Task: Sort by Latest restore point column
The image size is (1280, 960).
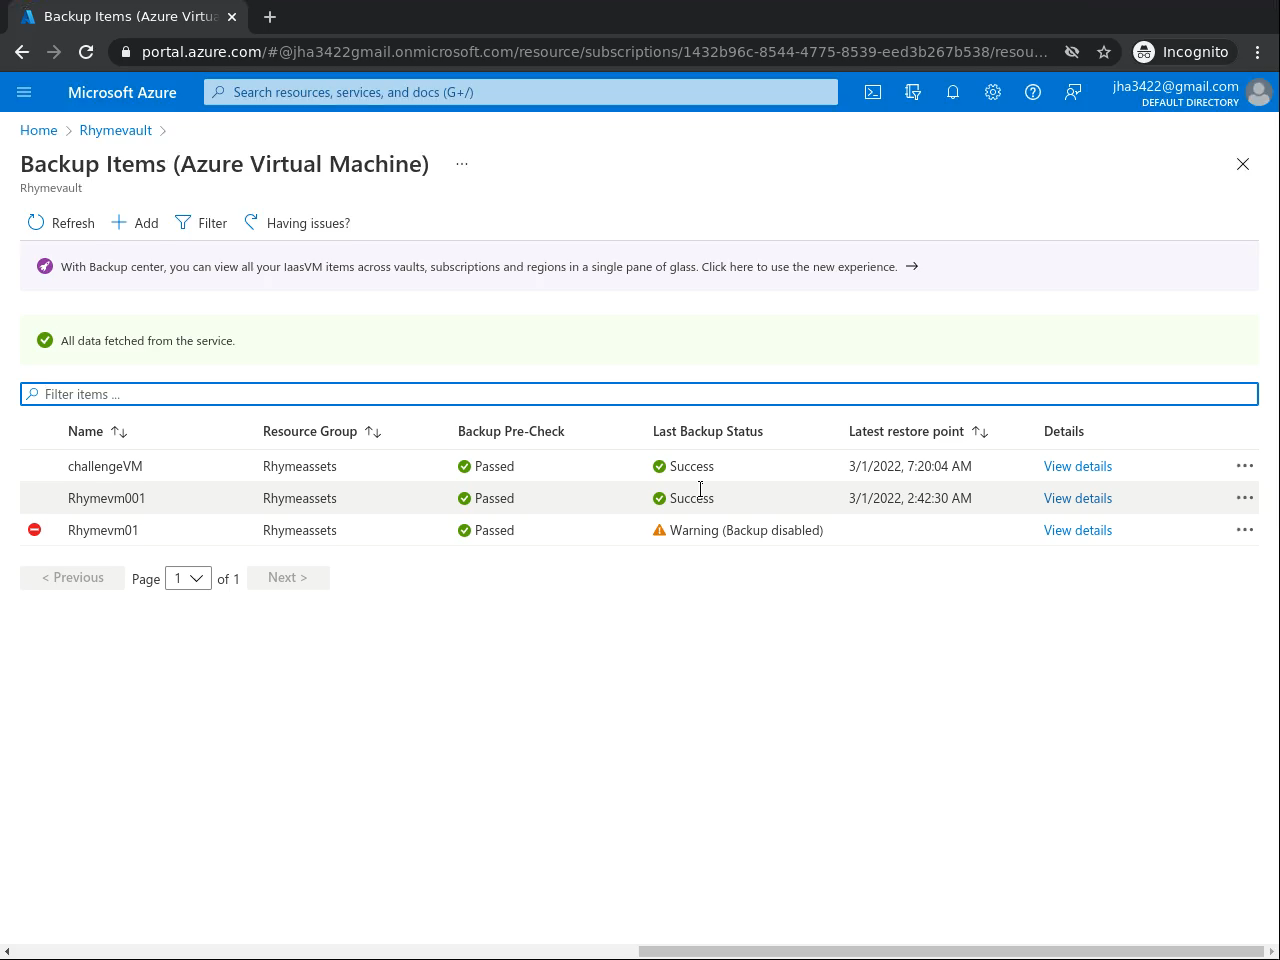Action: pyautogui.click(x=980, y=432)
